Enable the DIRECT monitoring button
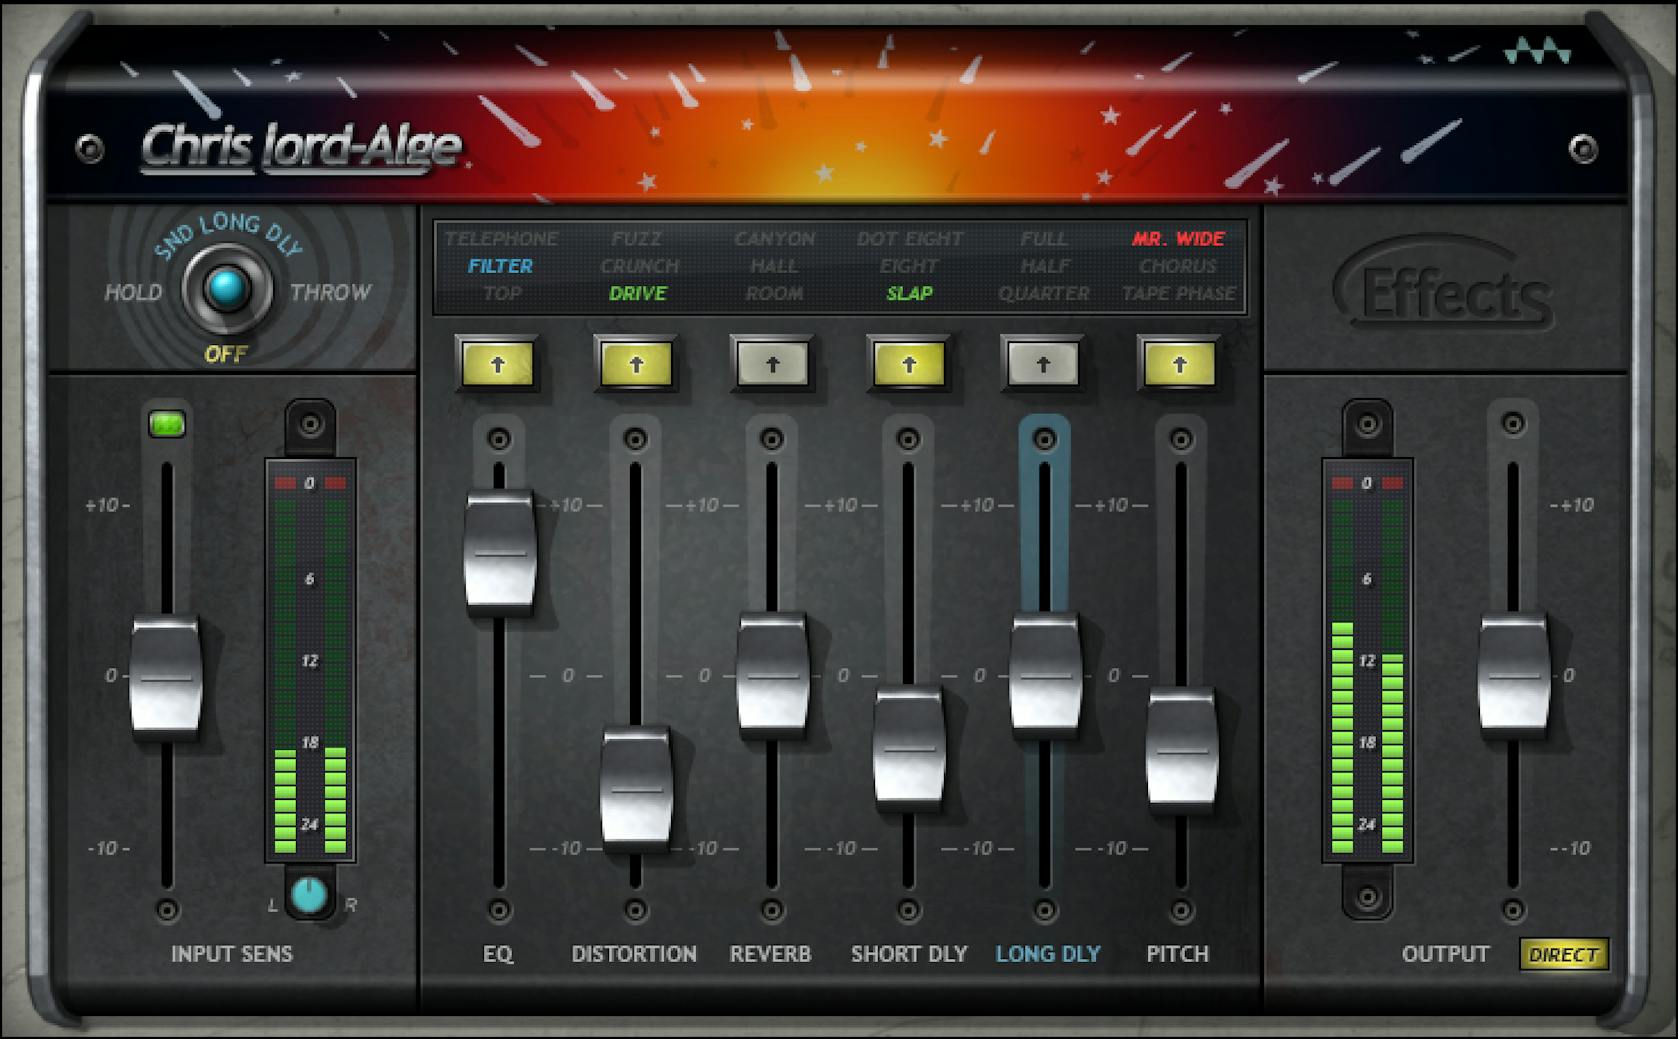 click(x=1565, y=955)
